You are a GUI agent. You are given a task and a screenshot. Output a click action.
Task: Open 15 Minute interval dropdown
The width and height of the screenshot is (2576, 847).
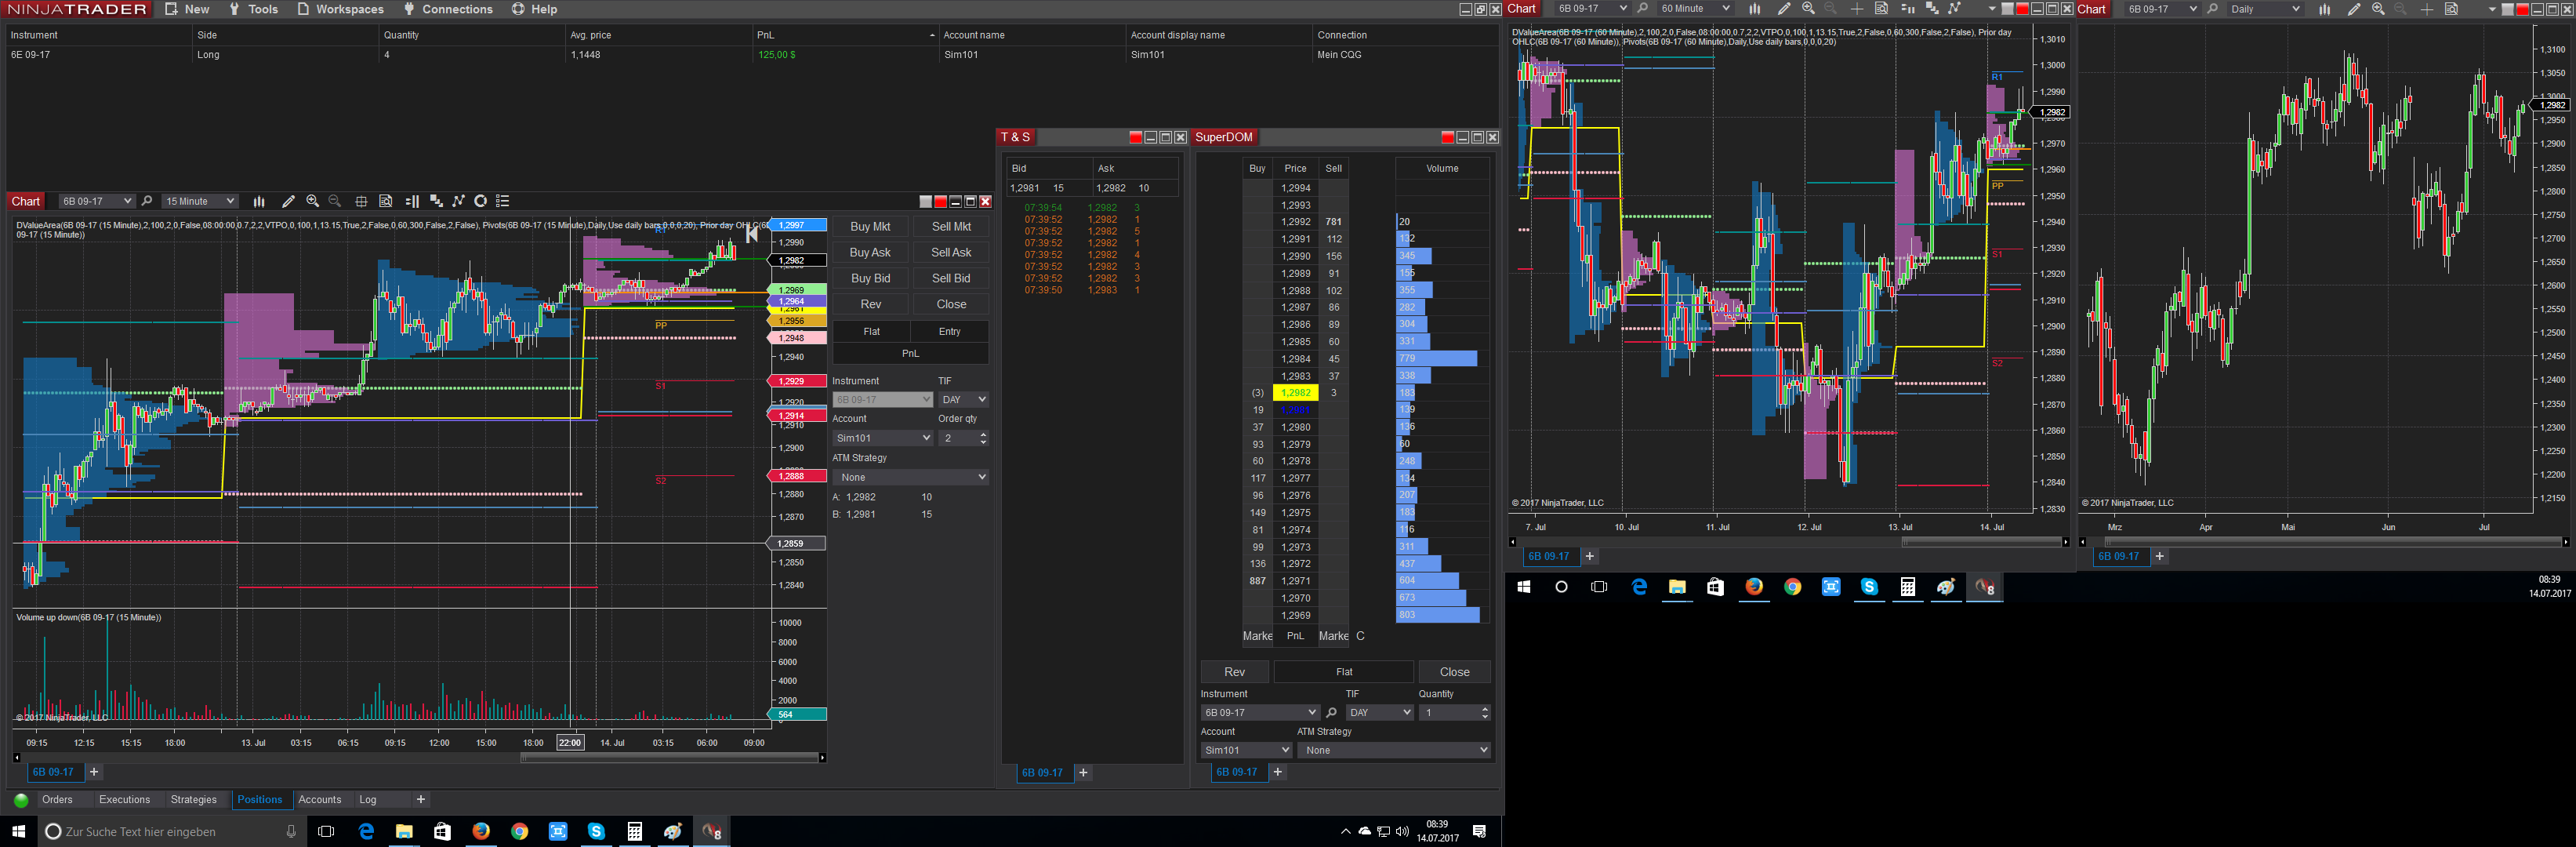[x=200, y=201]
